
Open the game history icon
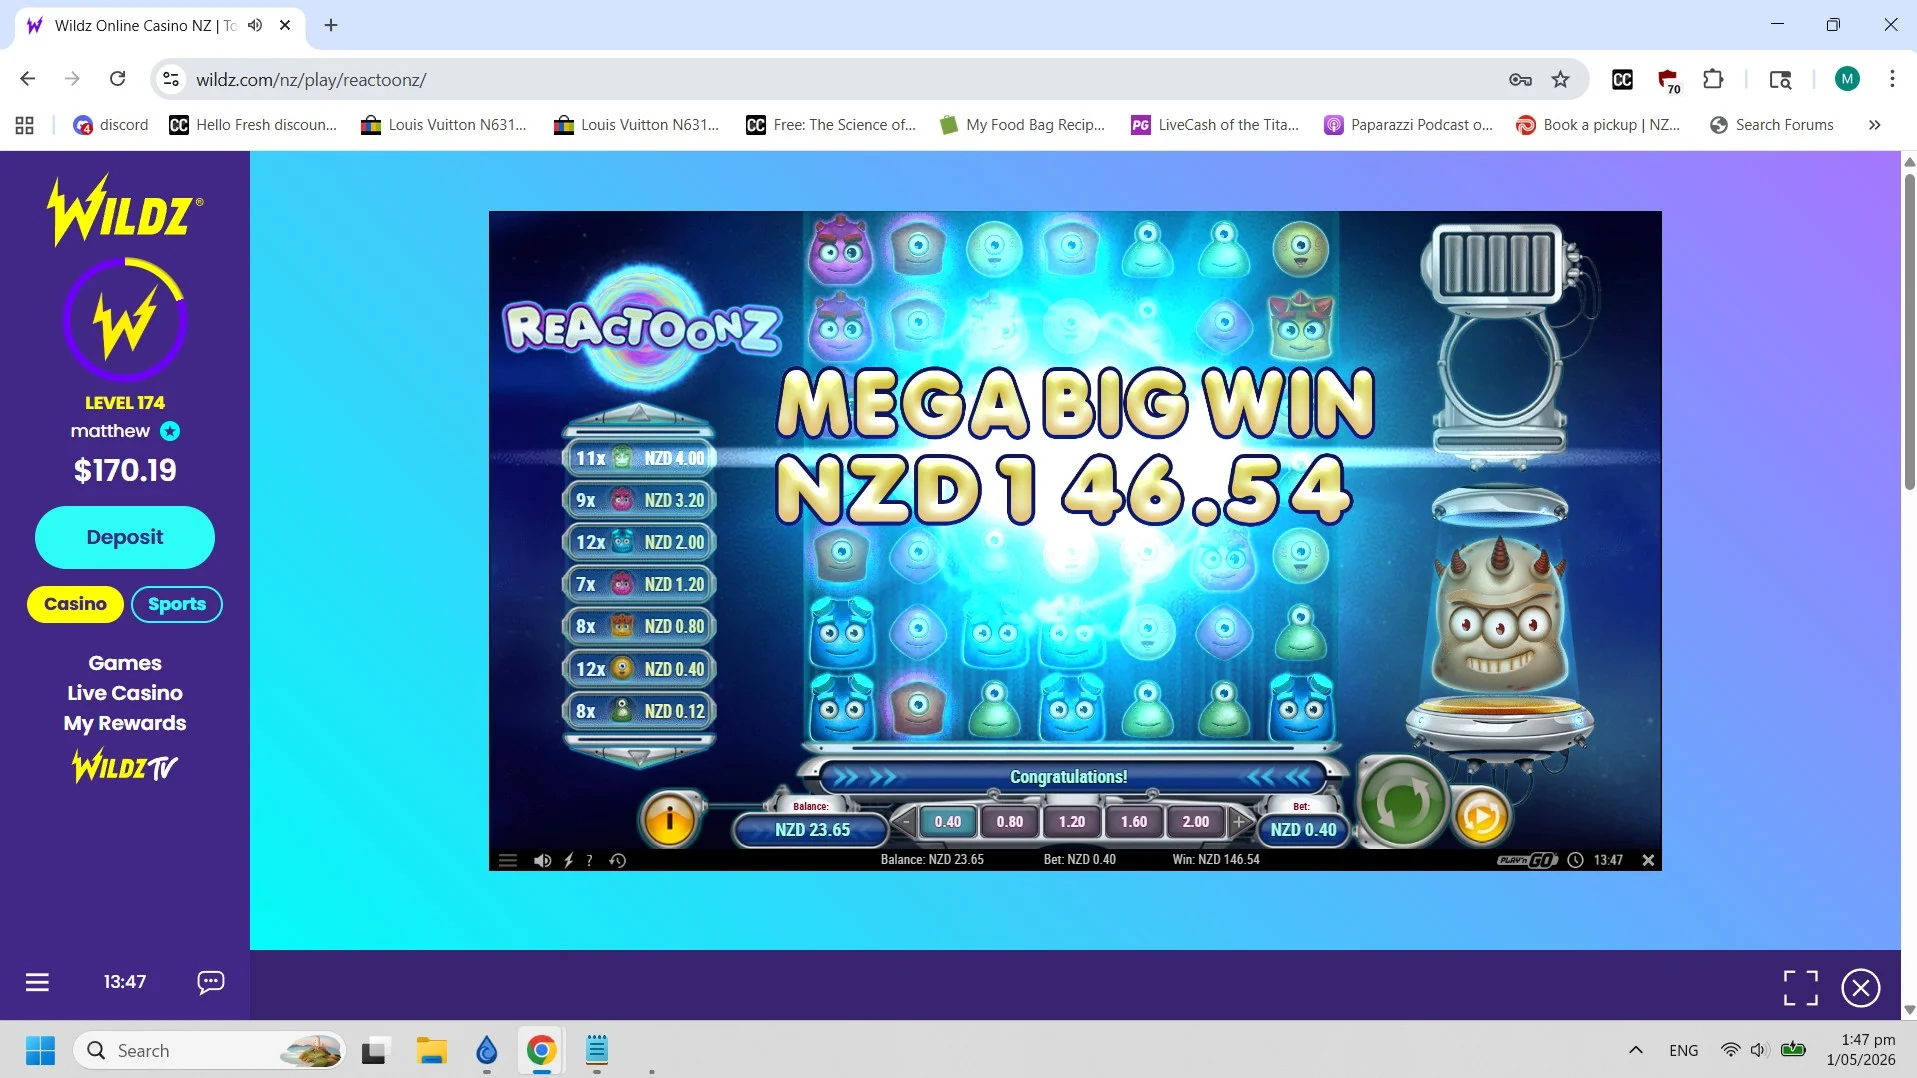click(618, 860)
